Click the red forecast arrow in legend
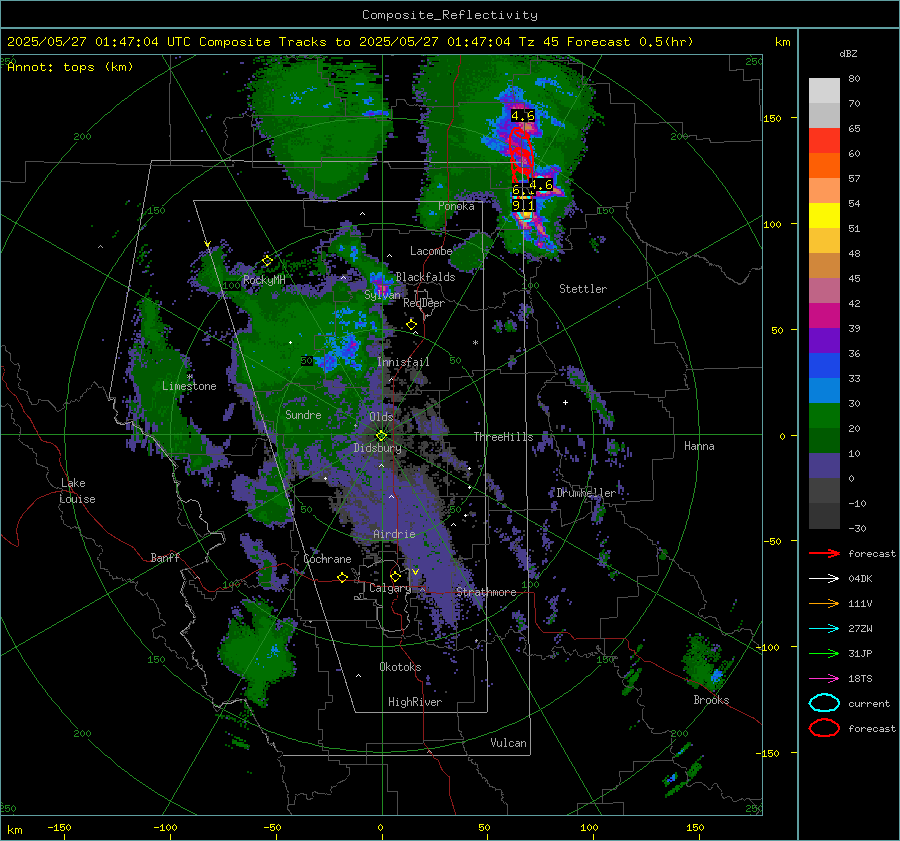Image resolution: width=900 pixels, height=841 pixels. tap(824, 553)
